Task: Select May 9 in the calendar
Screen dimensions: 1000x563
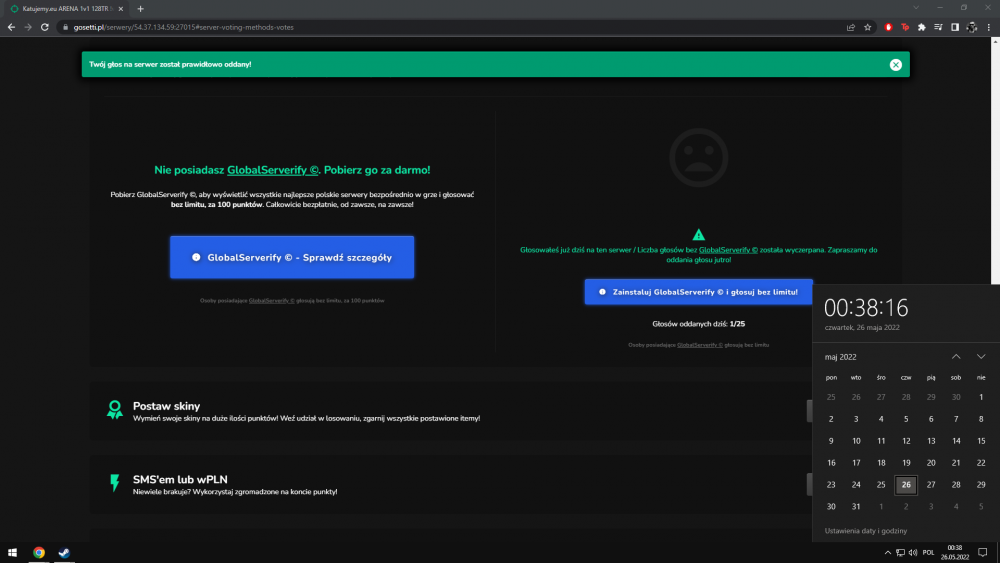Action: click(831, 441)
